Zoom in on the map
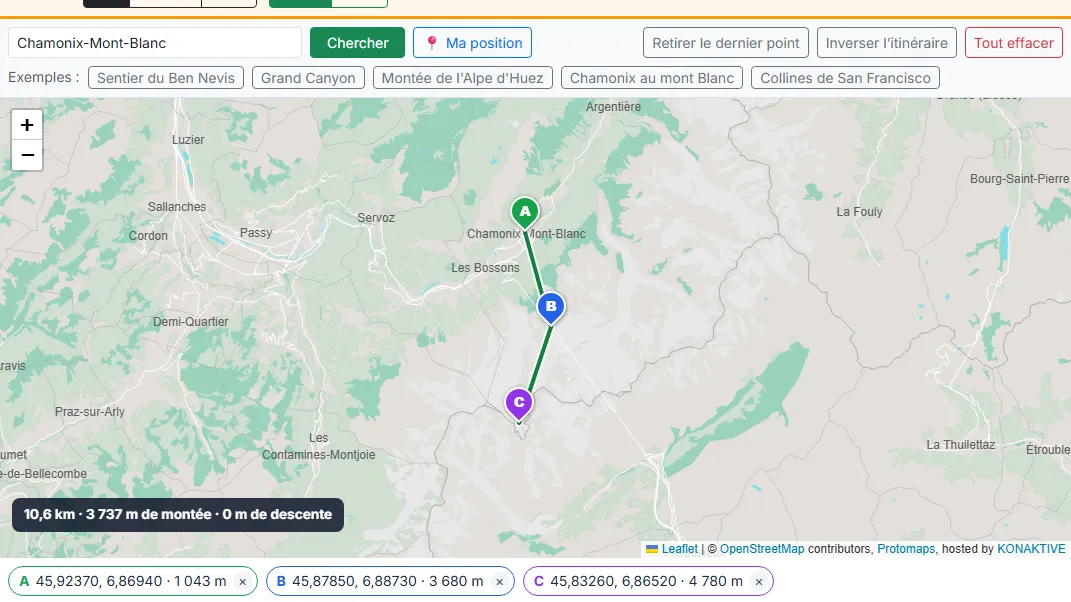Image resolution: width=1071 pixels, height=602 pixels. click(x=27, y=125)
